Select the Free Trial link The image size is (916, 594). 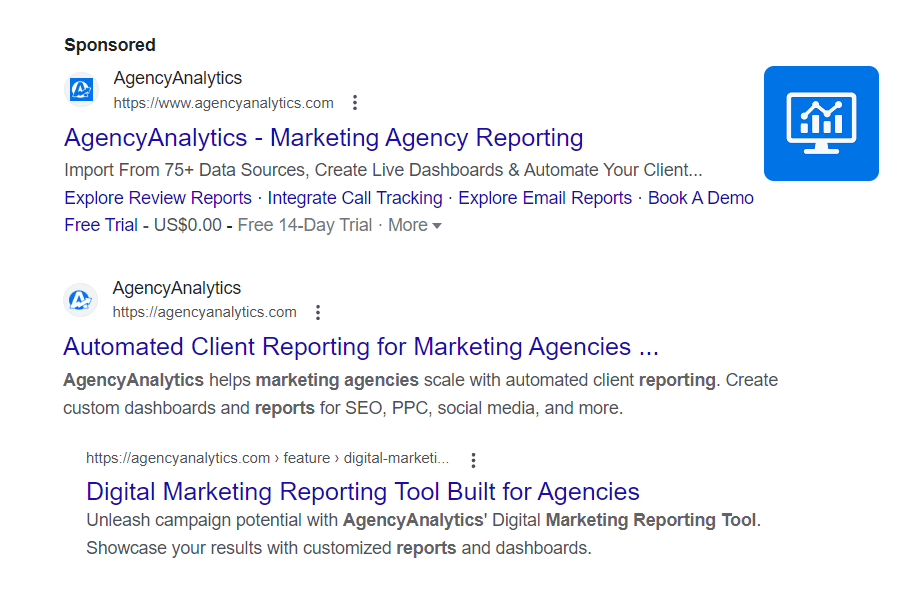point(101,225)
